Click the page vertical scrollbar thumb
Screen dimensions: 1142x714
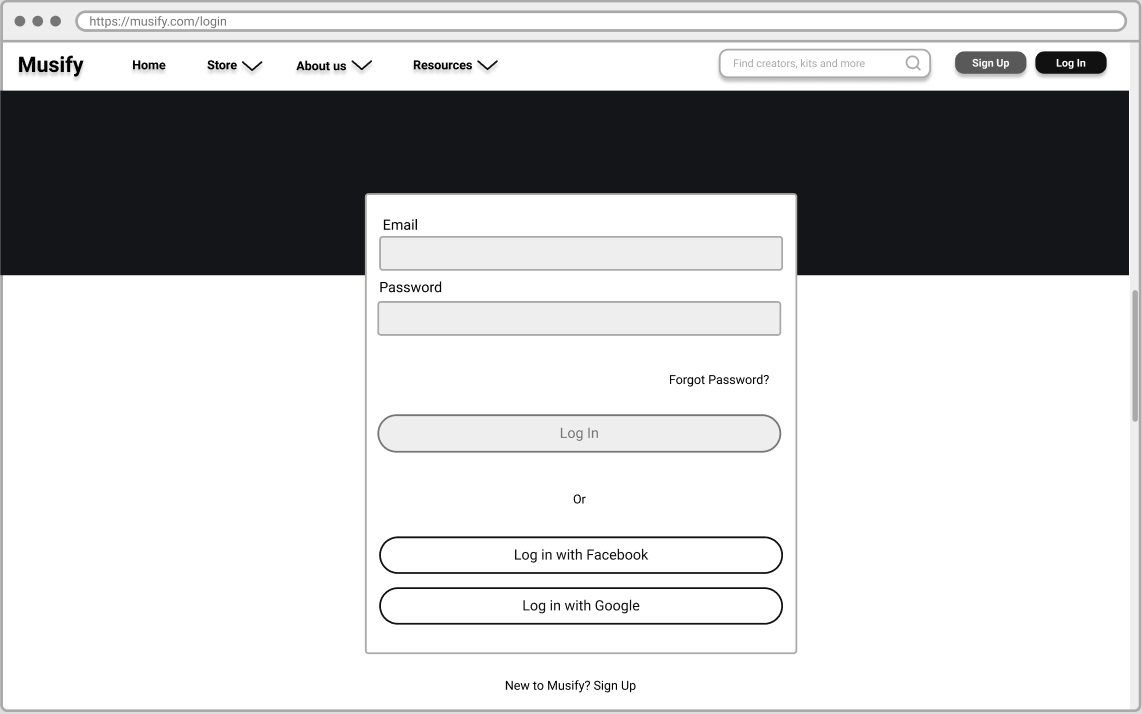point(1135,356)
